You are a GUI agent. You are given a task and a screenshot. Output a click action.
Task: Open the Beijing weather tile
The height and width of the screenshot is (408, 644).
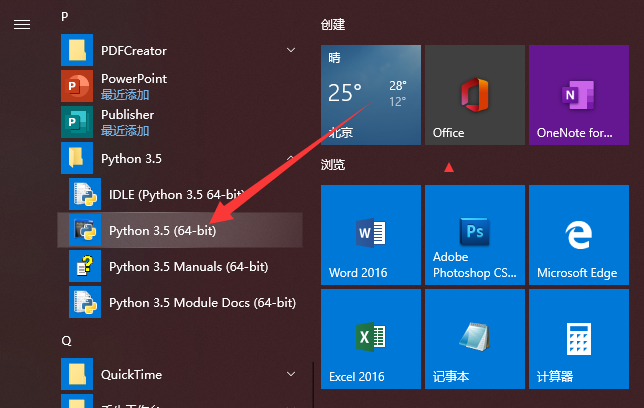(x=371, y=95)
